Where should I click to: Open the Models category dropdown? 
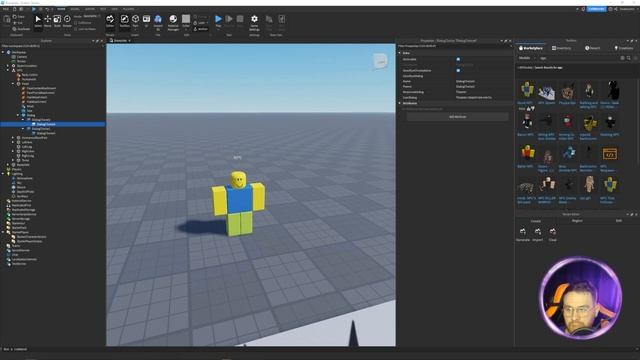527,58
